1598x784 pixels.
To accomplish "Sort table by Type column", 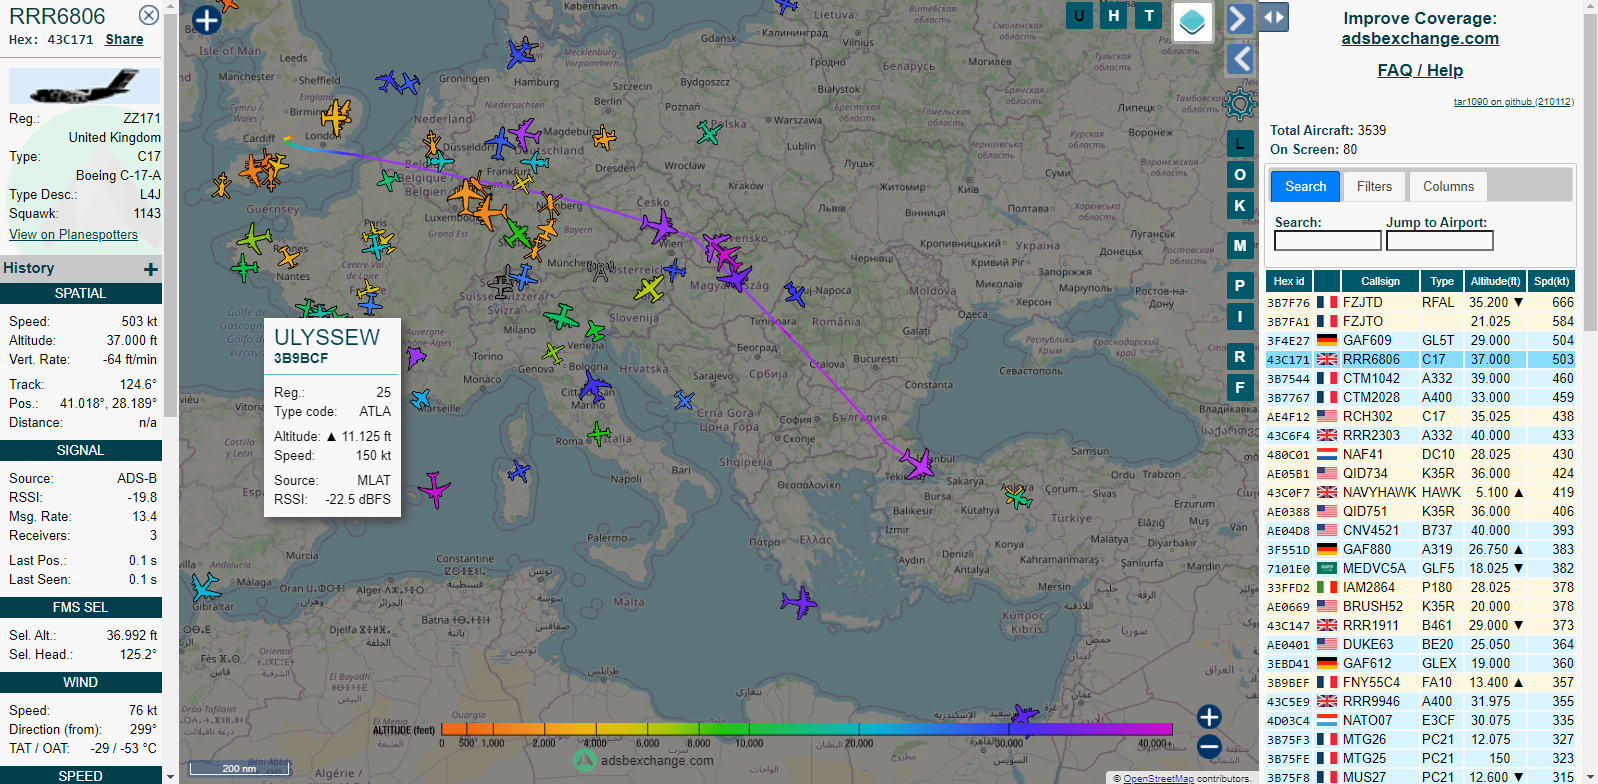I will tap(1442, 281).
